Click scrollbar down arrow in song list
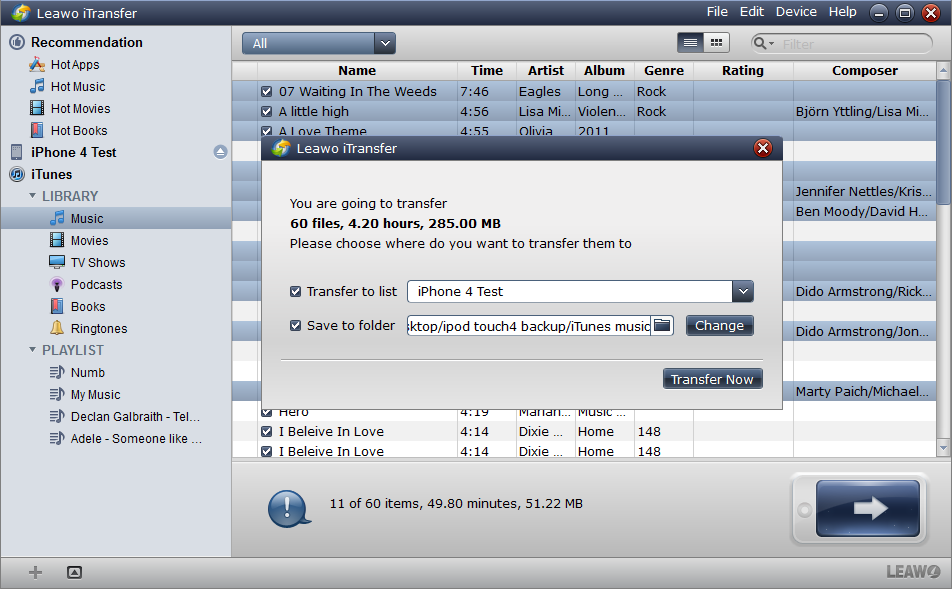The image size is (952, 589). click(x=943, y=448)
